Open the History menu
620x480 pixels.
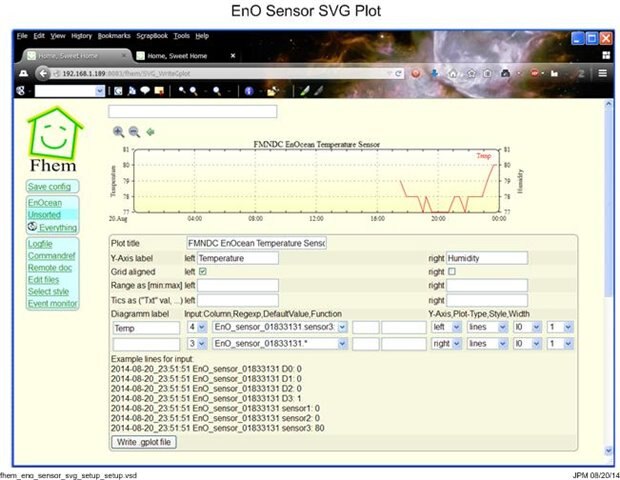click(81, 36)
